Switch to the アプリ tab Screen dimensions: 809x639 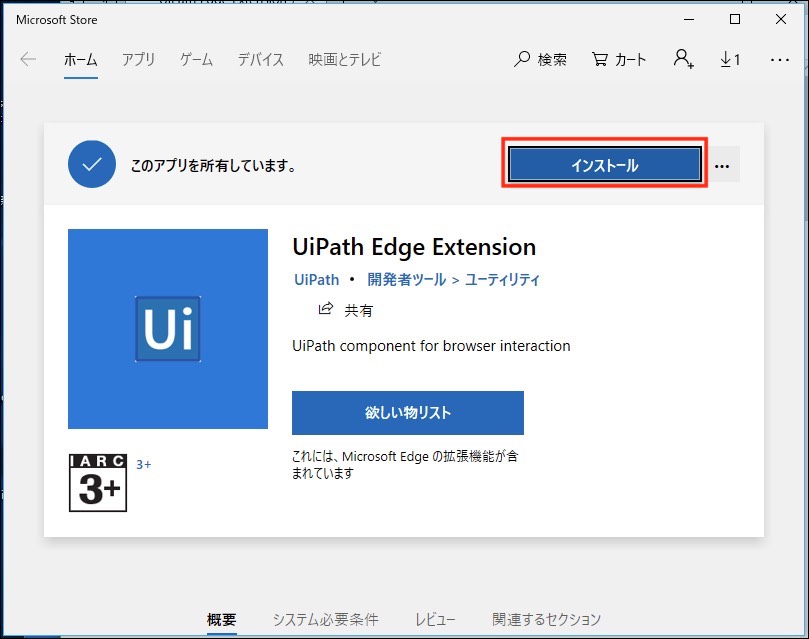click(138, 60)
